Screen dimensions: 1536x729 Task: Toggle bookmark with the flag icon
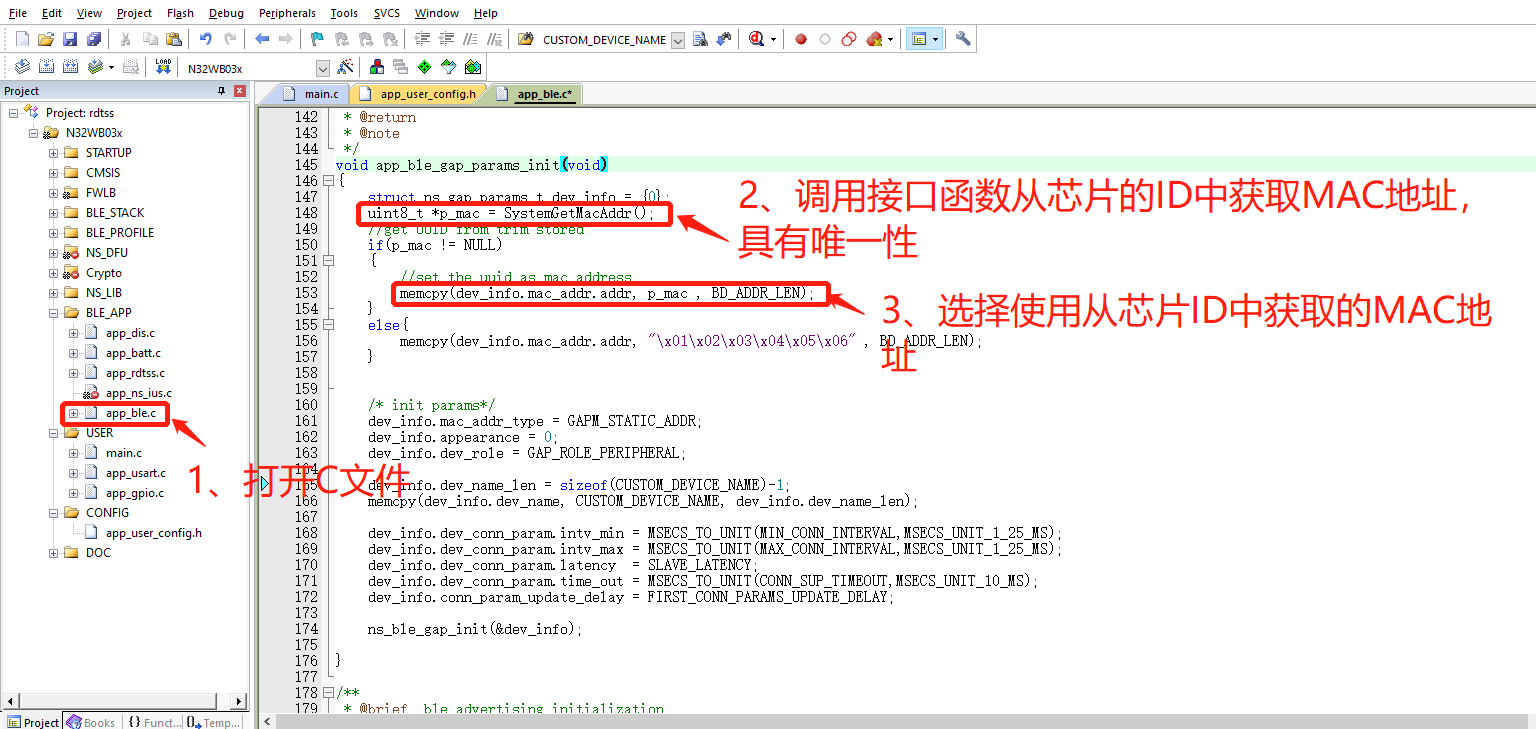317,39
